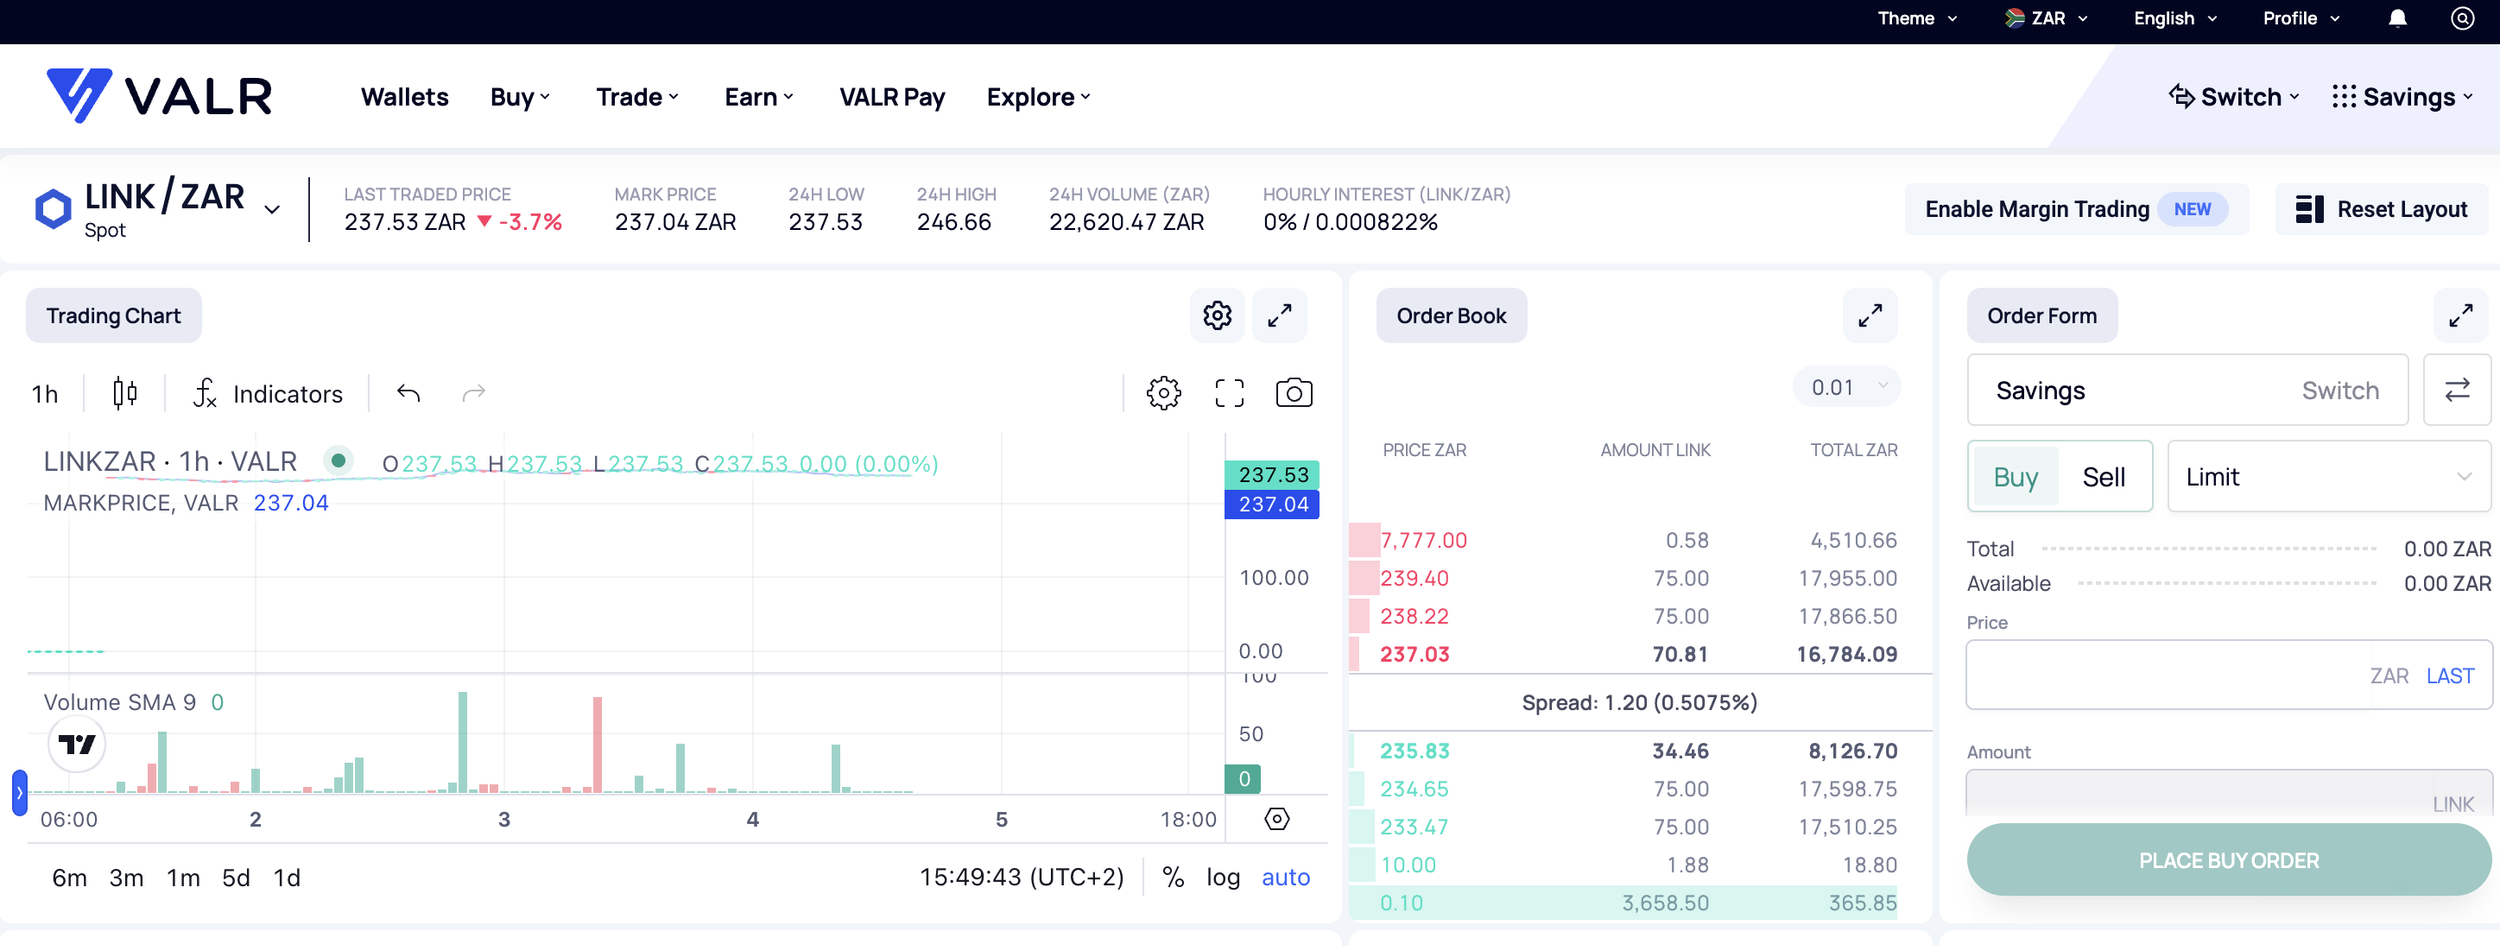This screenshot has height=946, width=2500.
Task: Toggle chart fullscreen mode
Action: [x=1230, y=393]
